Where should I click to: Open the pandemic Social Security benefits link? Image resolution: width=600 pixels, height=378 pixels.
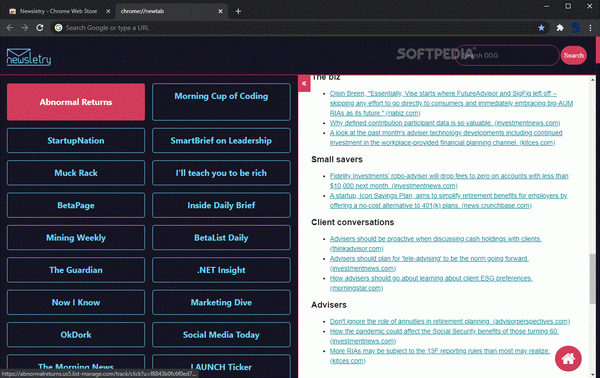coord(444,336)
